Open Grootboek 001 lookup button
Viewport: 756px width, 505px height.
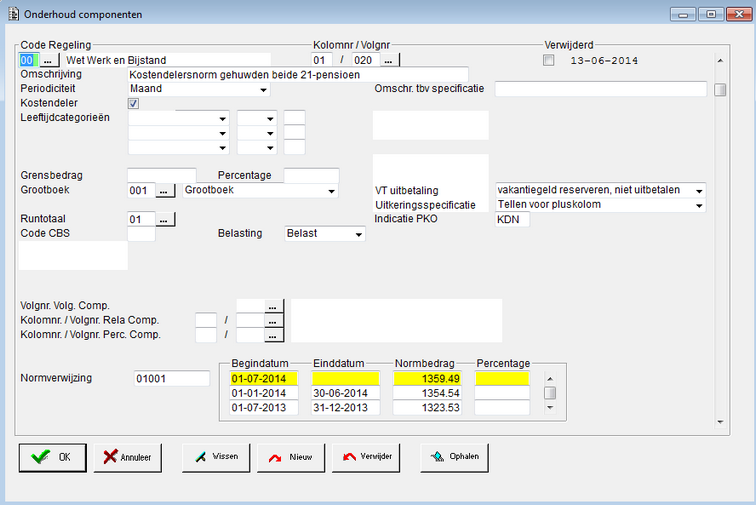point(164,191)
